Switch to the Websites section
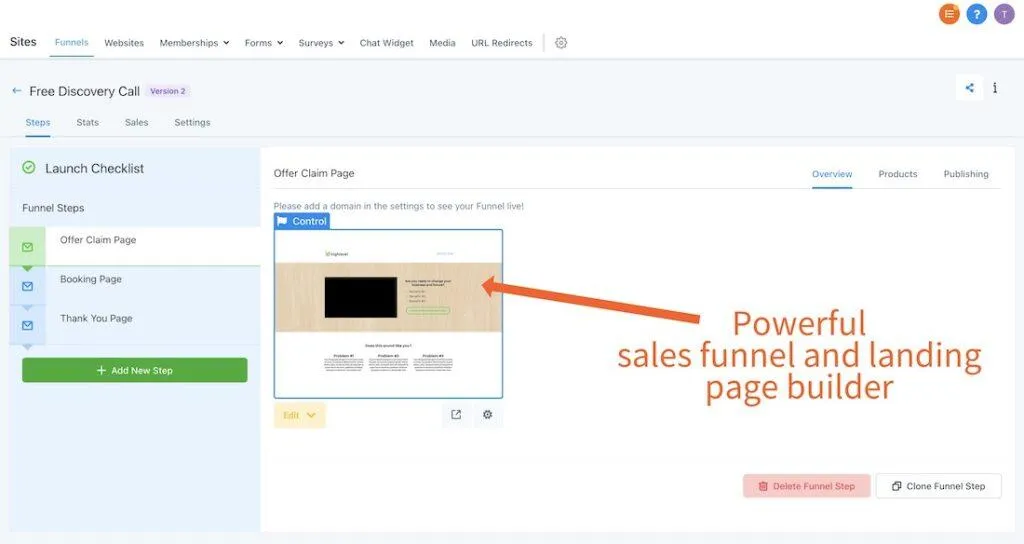Image resolution: width=1024 pixels, height=544 pixels. tap(124, 42)
